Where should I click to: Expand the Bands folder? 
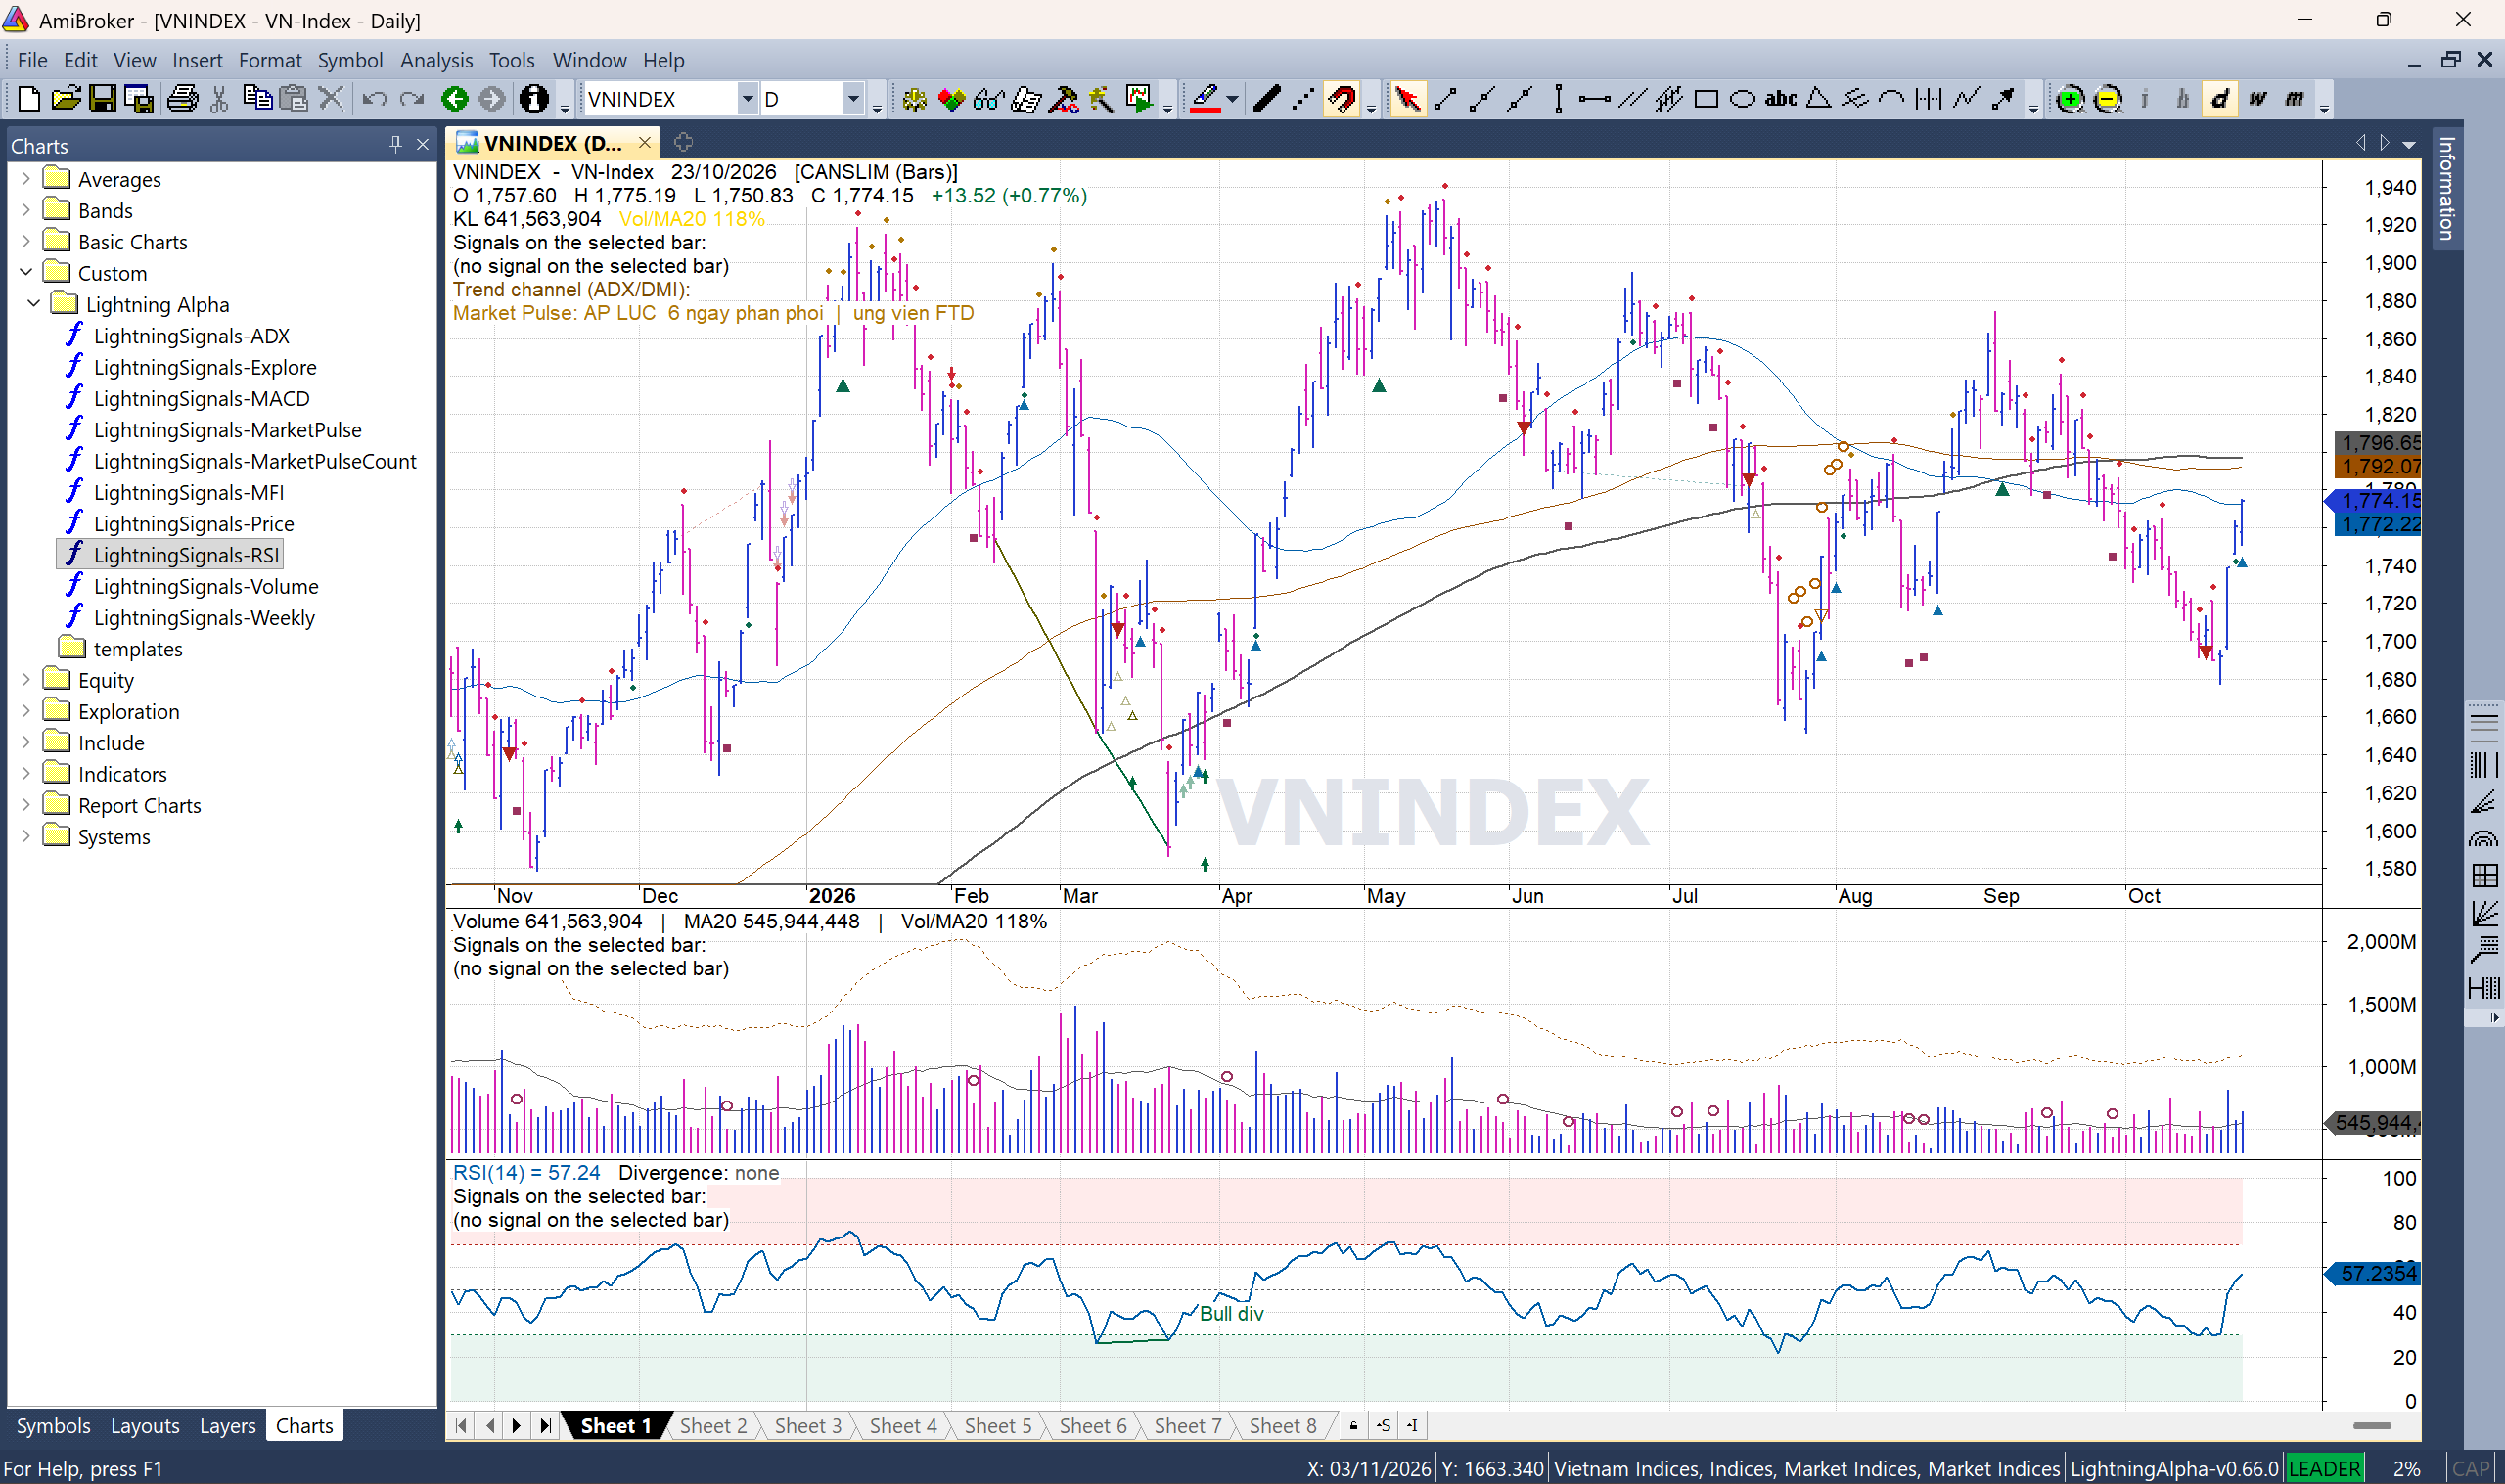pos(26,210)
